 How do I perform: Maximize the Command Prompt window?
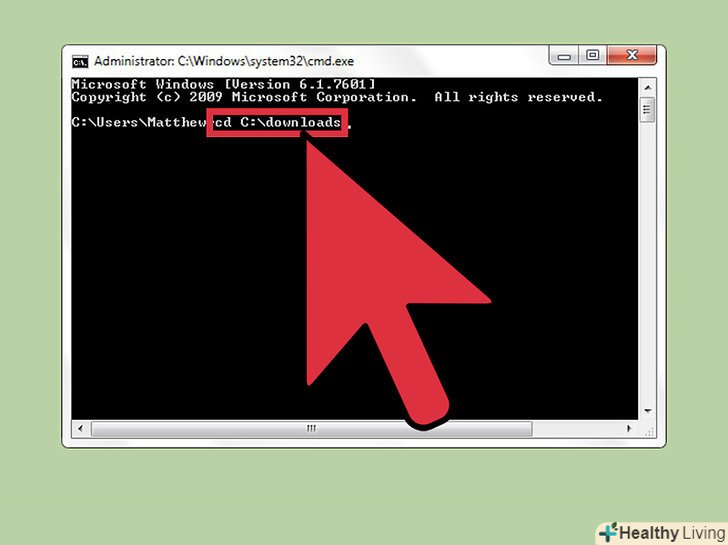tap(592, 55)
